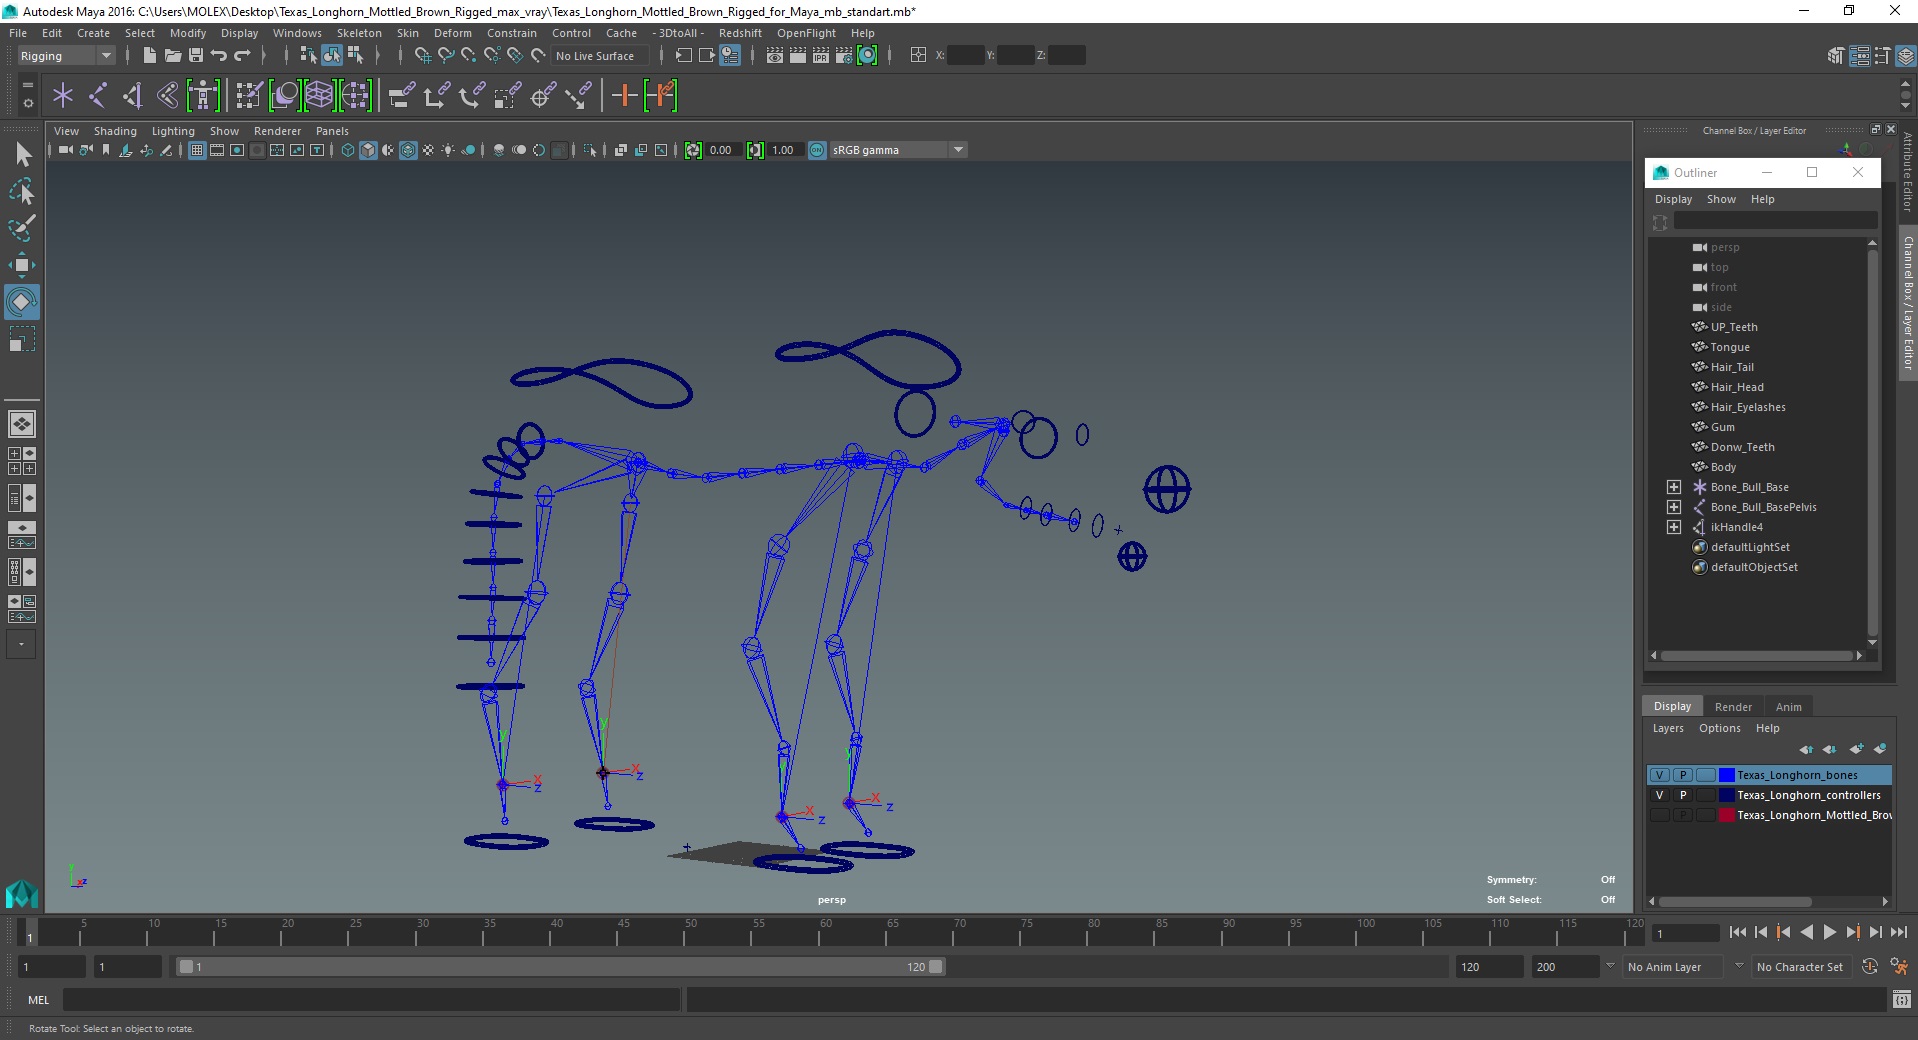Click the range slider bar

560,967
